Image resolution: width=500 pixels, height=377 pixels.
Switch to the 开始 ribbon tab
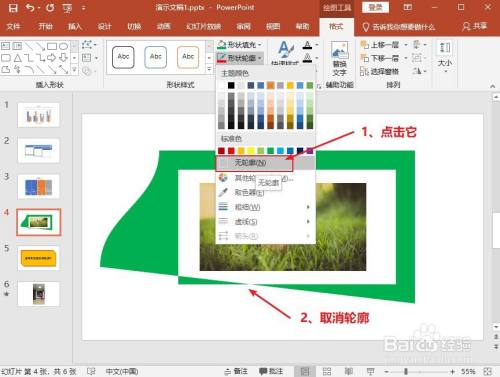(45, 26)
